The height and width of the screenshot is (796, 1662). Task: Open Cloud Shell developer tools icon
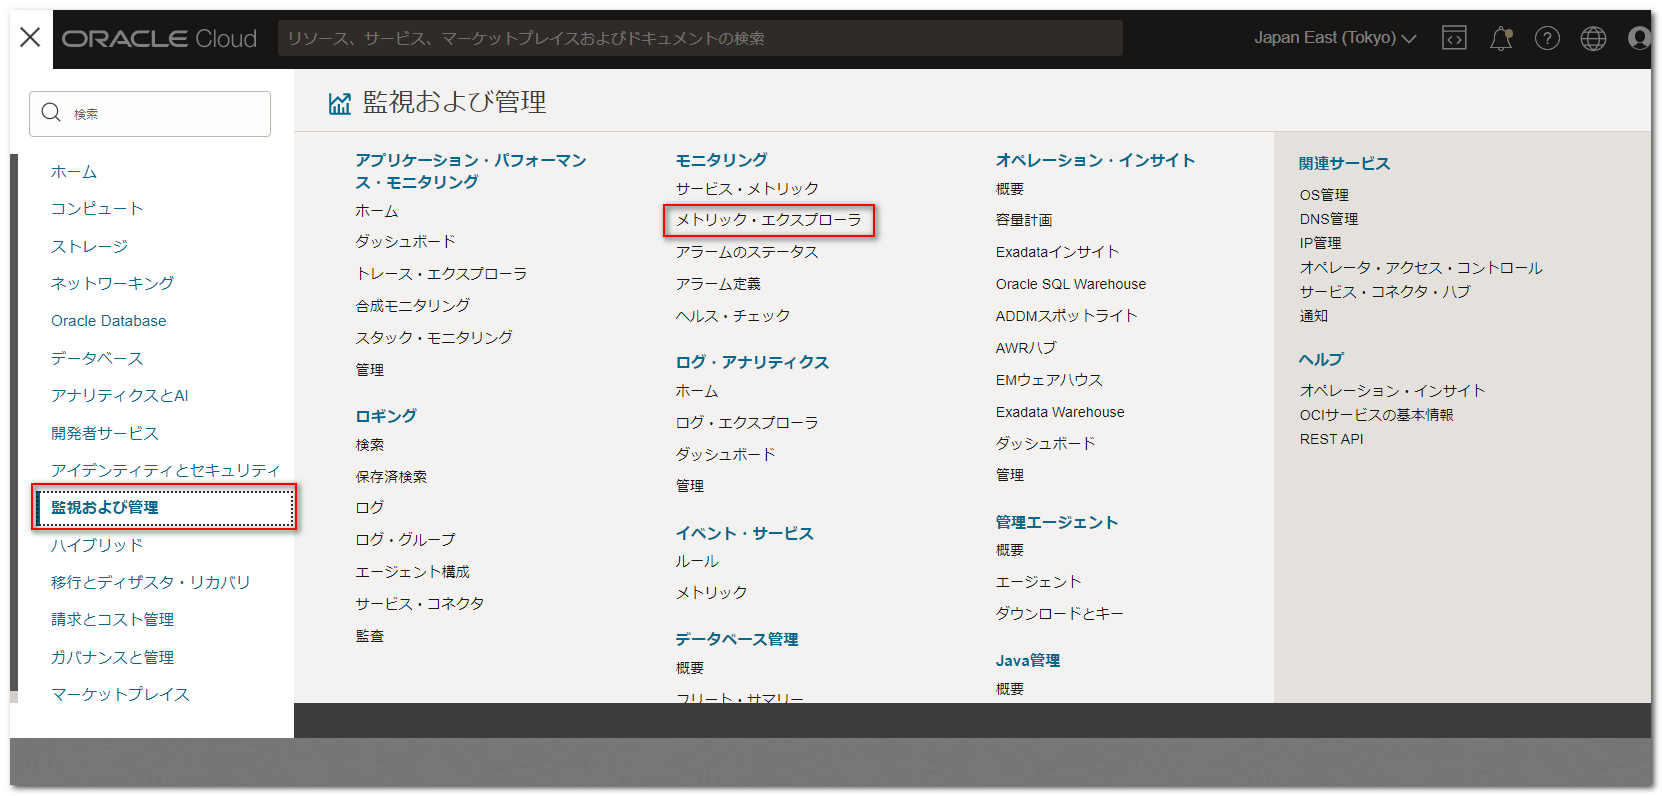(1453, 38)
